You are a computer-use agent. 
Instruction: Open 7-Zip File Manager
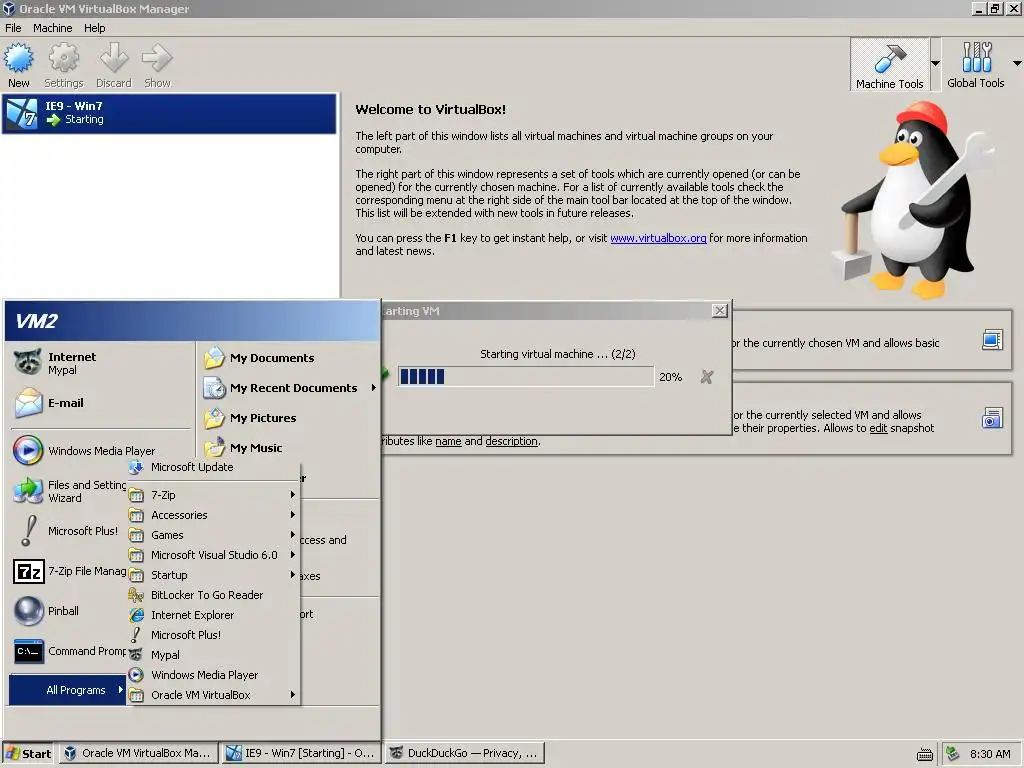(x=69, y=571)
